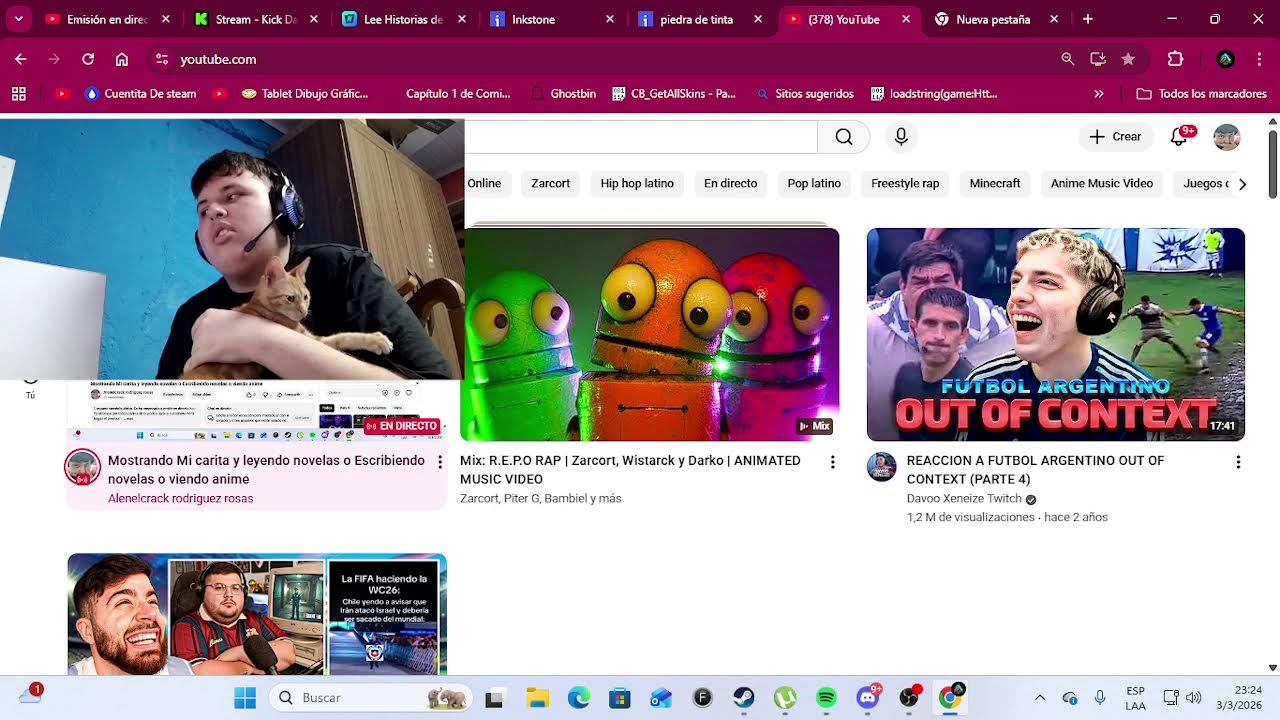Click the Crear button
1280x720 pixels.
tap(1115, 137)
